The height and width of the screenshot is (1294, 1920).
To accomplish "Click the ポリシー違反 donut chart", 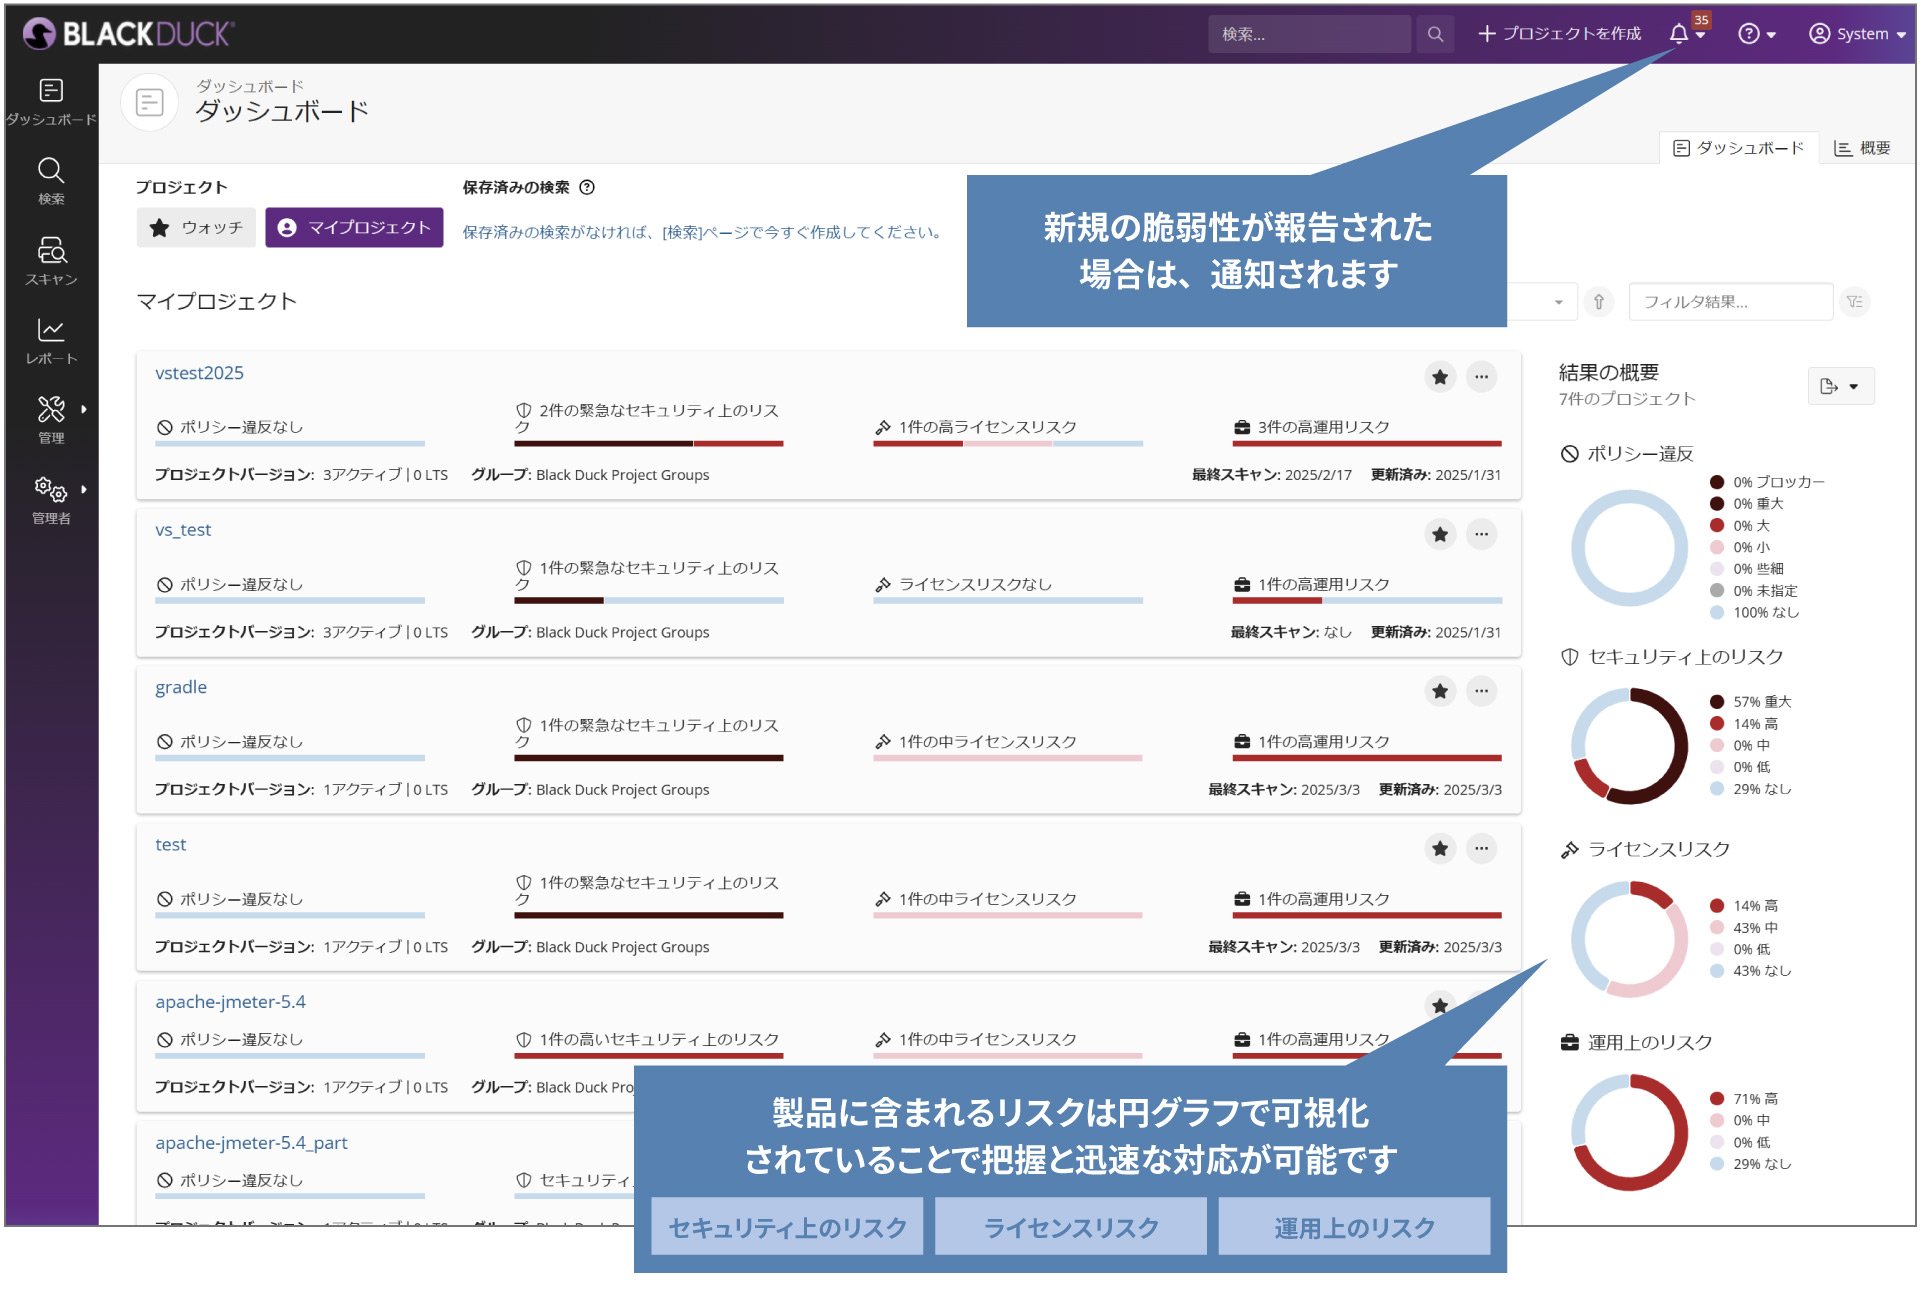I will click(x=1629, y=548).
